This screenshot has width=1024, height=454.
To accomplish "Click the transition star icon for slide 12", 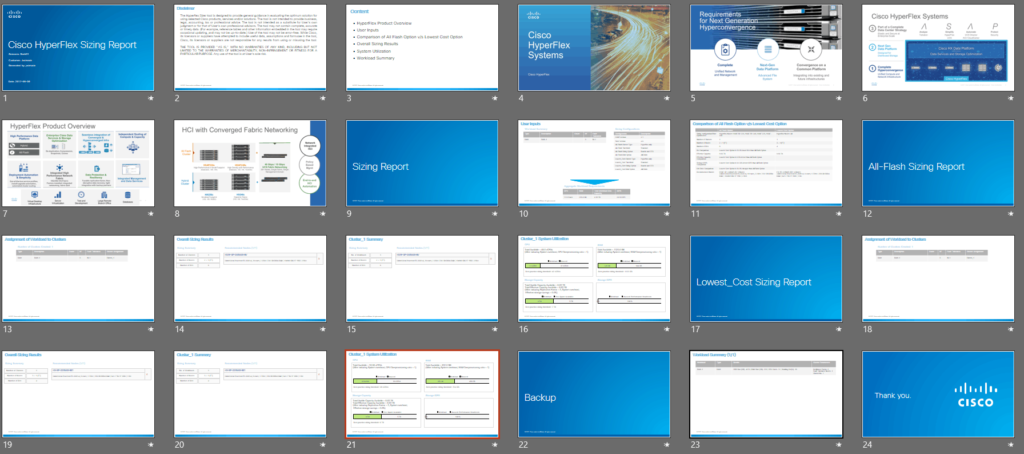I will pyautogui.click(x=1011, y=214).
